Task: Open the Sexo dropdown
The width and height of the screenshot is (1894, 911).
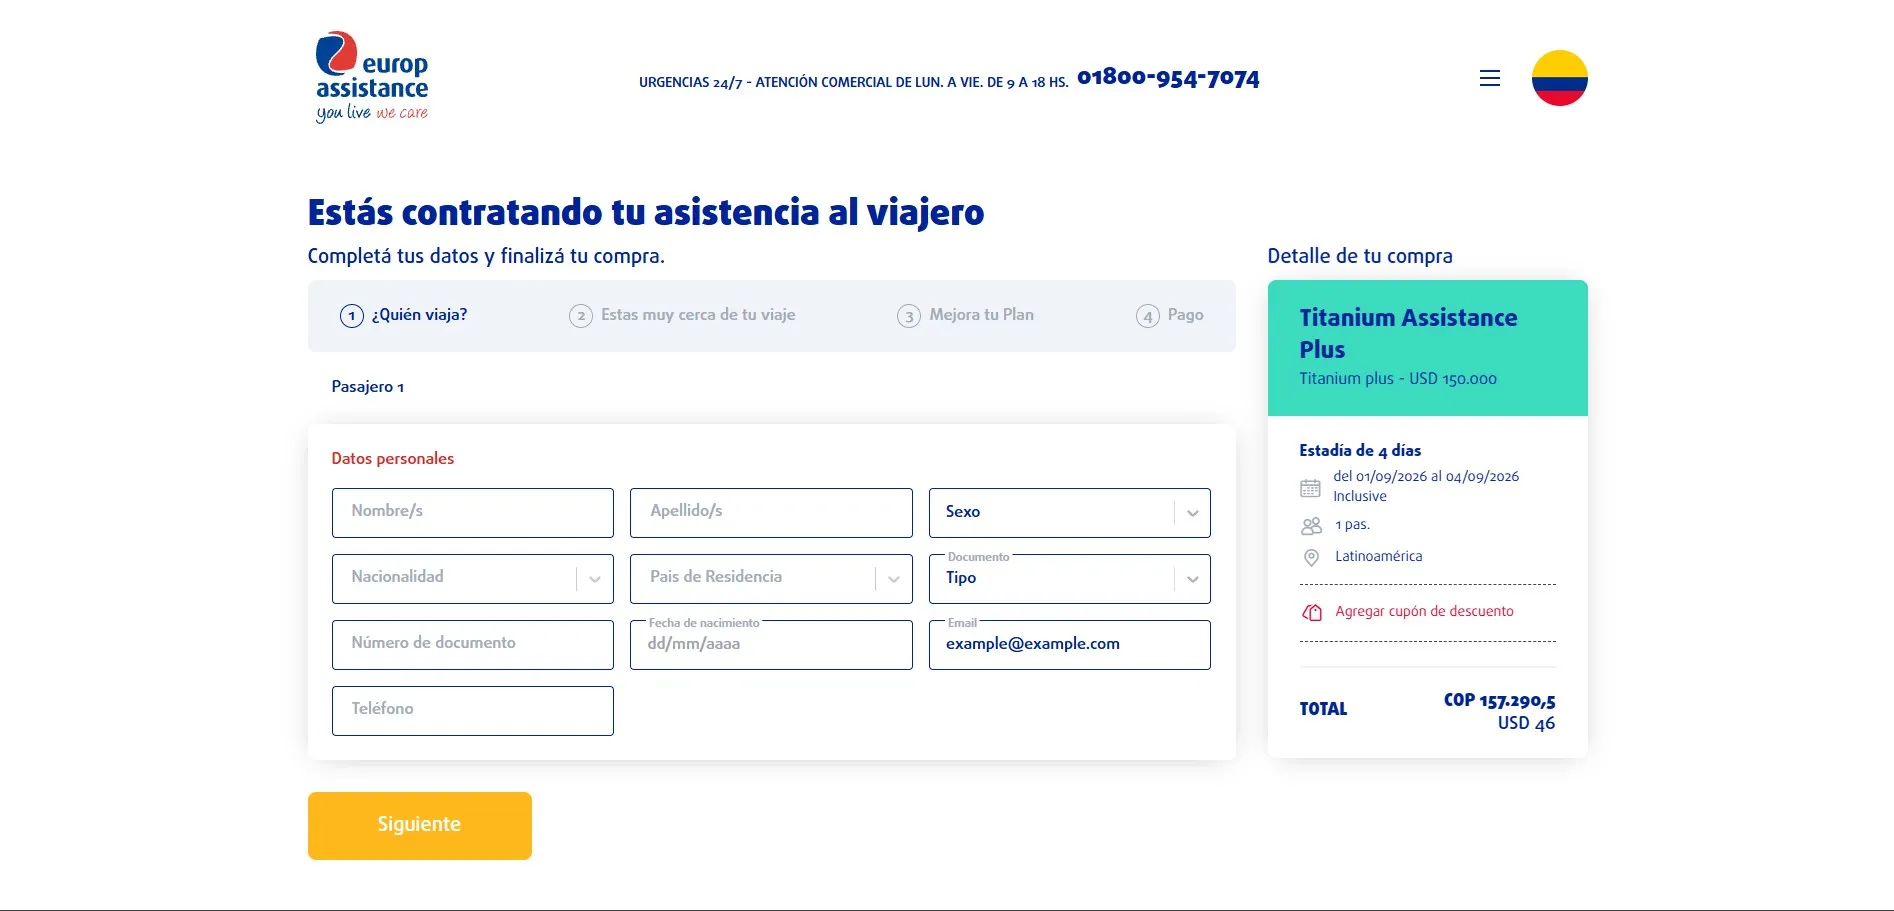Action: (x=1069, y=513)
